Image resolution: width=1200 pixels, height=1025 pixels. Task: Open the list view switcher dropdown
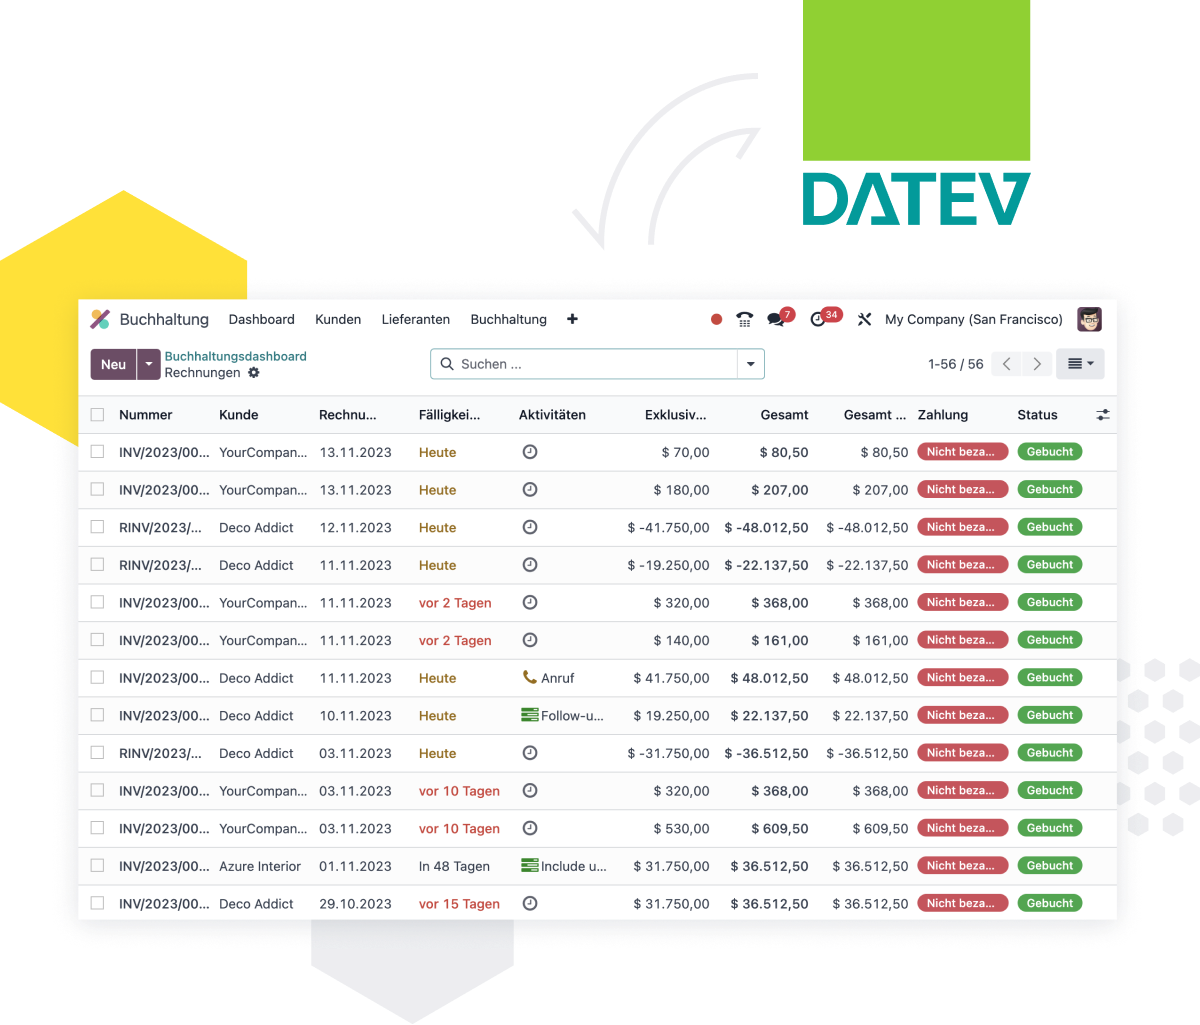tap(1080, 364)
